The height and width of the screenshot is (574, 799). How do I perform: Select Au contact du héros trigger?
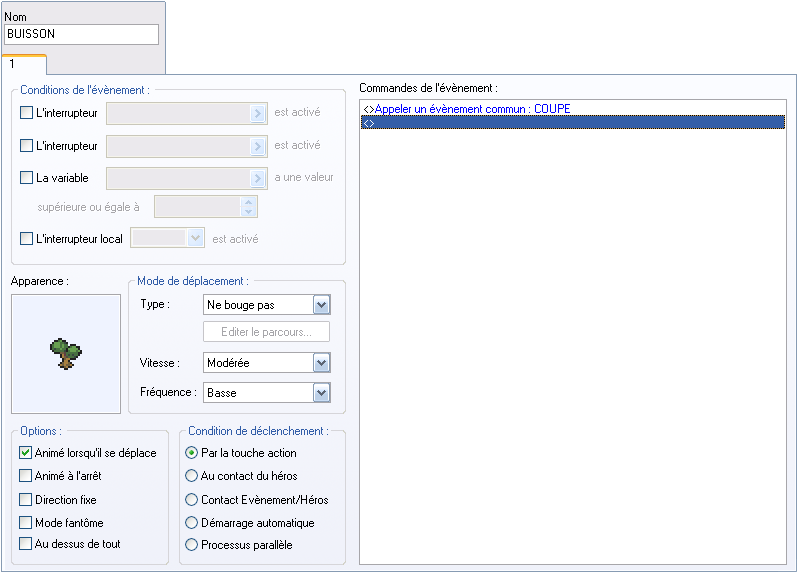click(191, 475)
